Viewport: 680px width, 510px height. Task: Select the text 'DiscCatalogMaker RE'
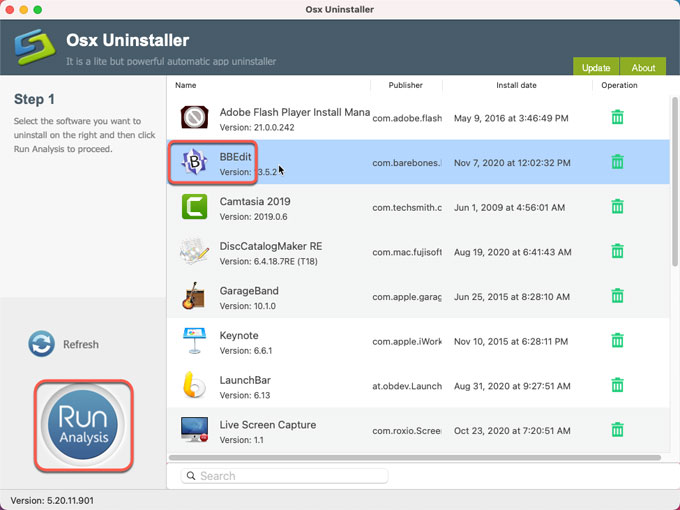click(271, 246)
